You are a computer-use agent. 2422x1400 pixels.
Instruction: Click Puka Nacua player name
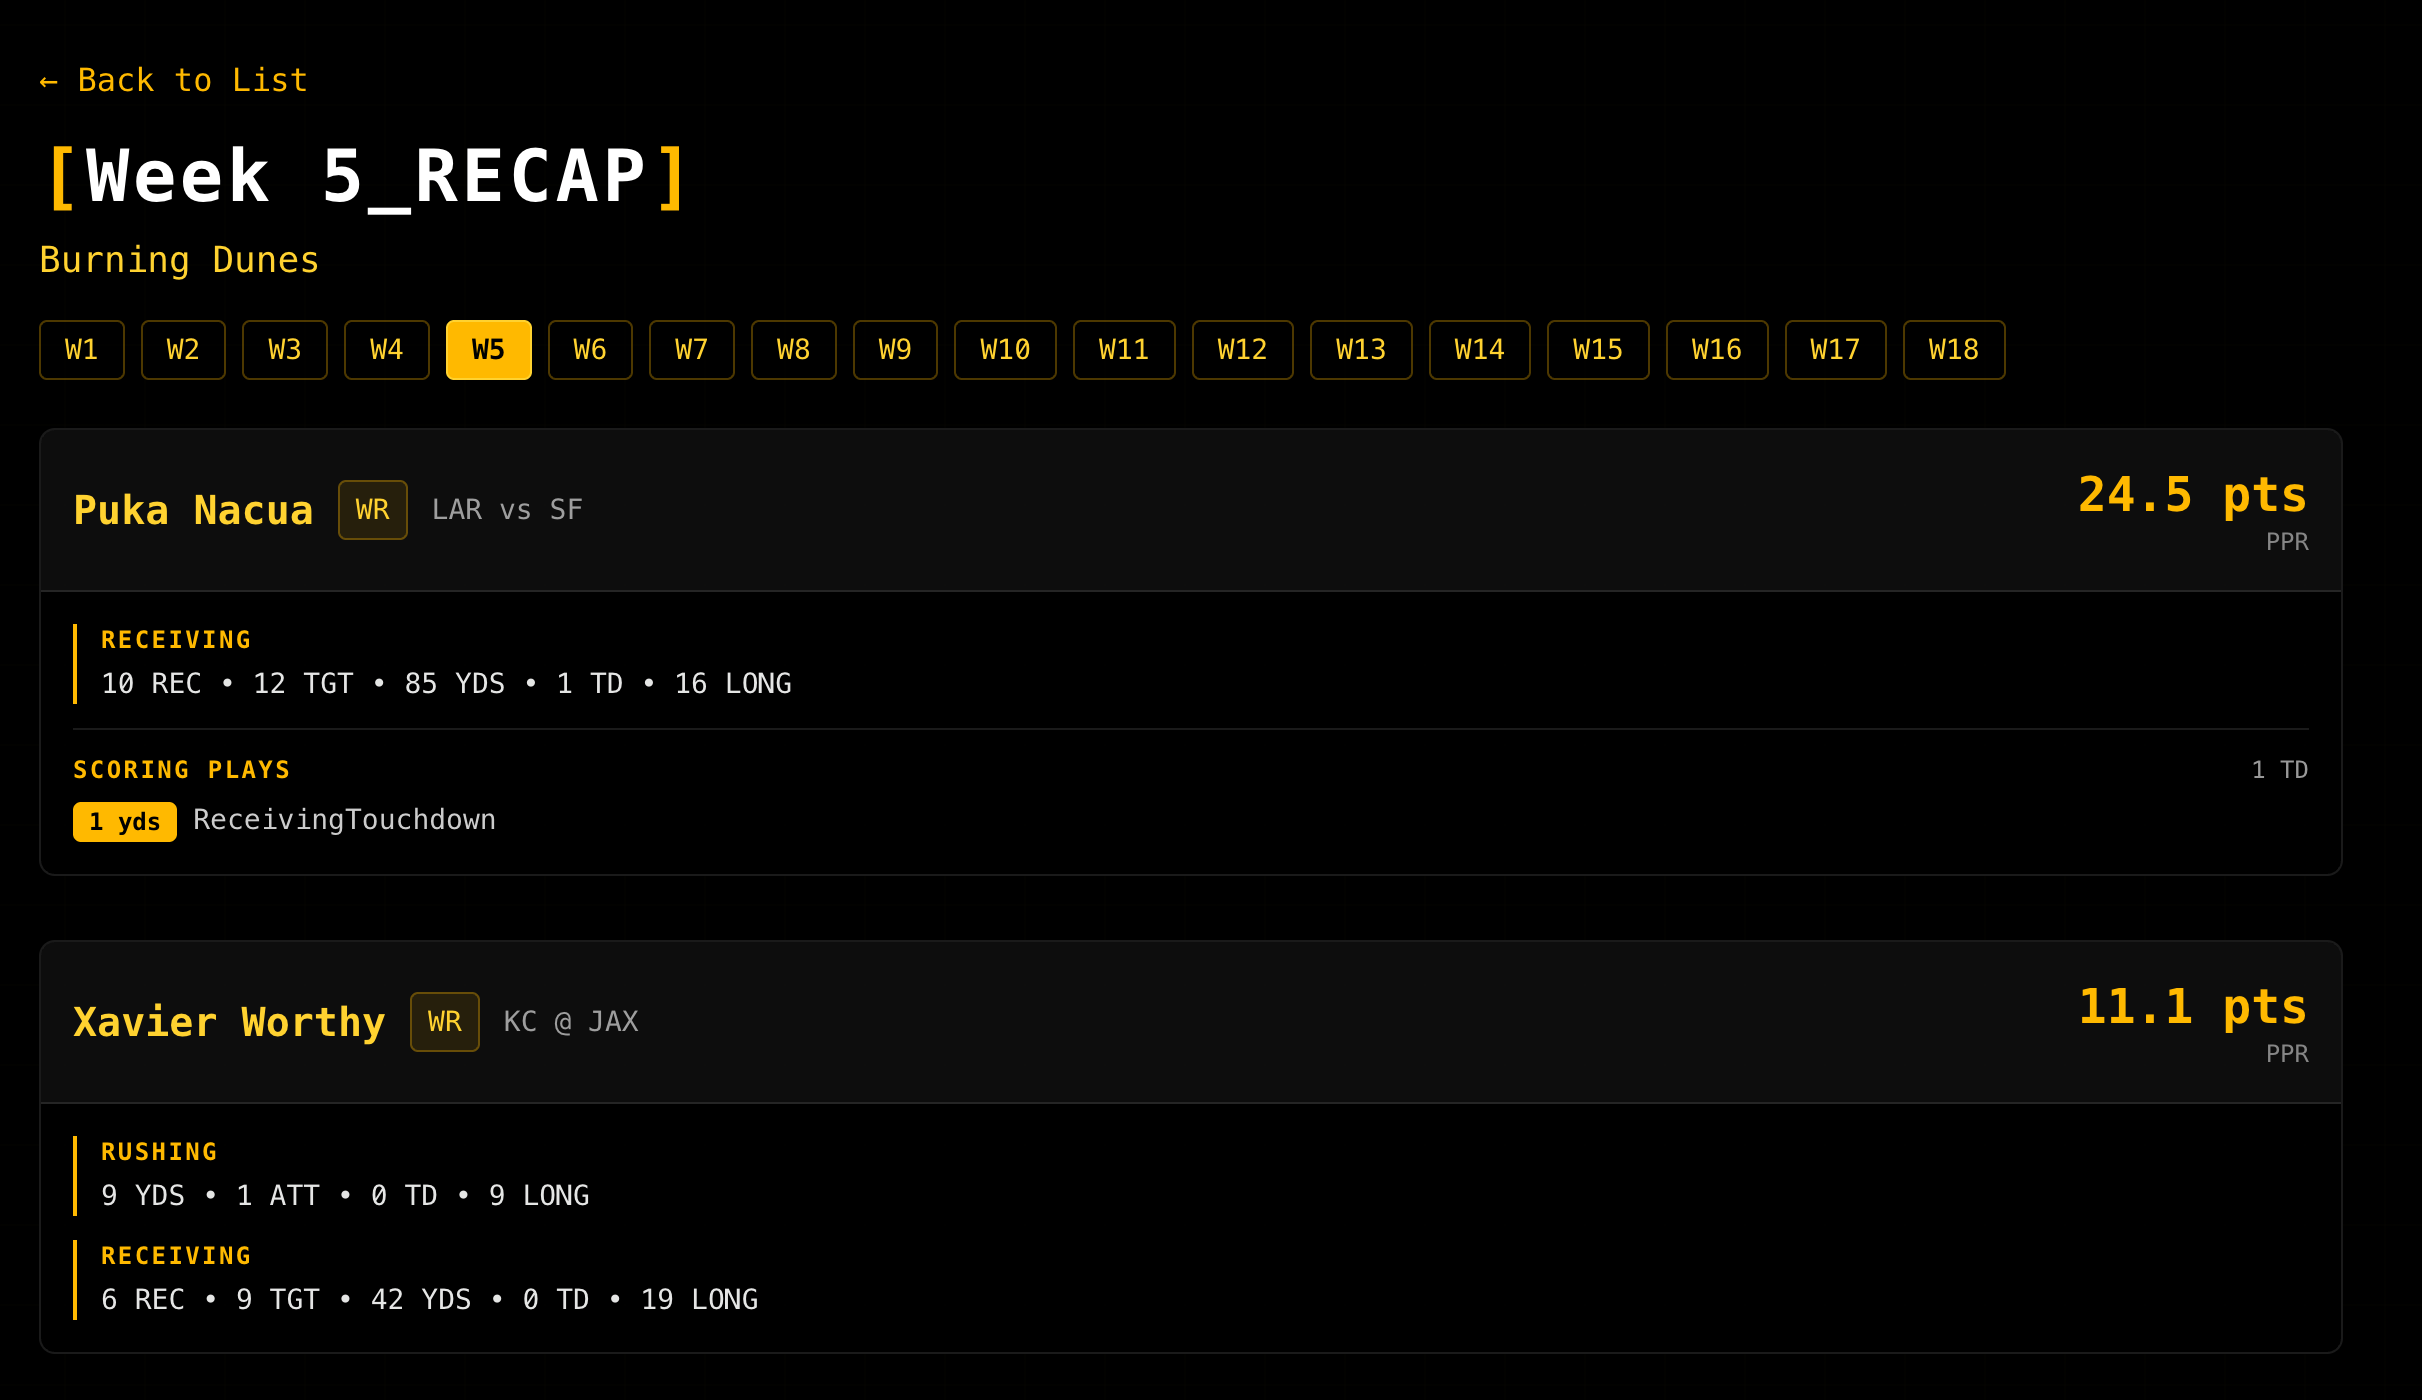193,510
